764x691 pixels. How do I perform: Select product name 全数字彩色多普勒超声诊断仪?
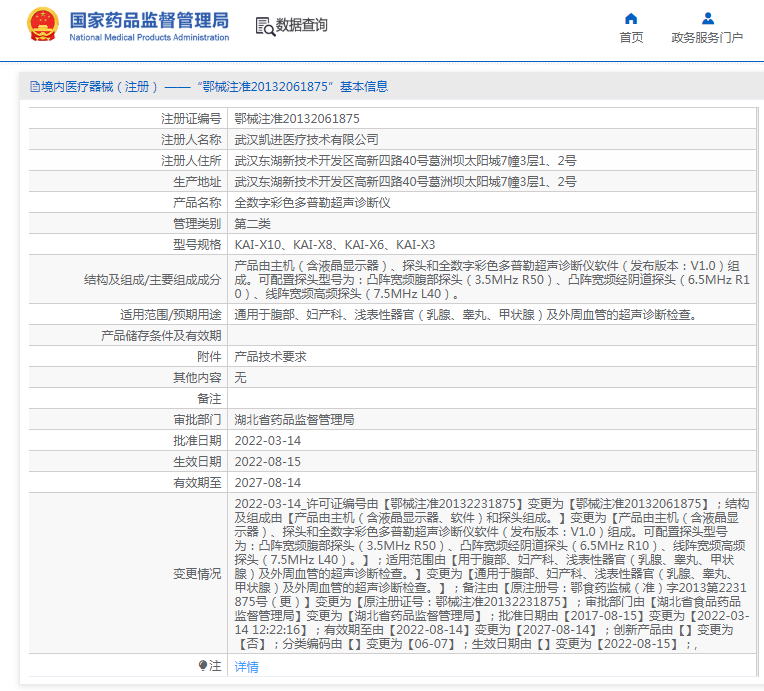point(312,202)
